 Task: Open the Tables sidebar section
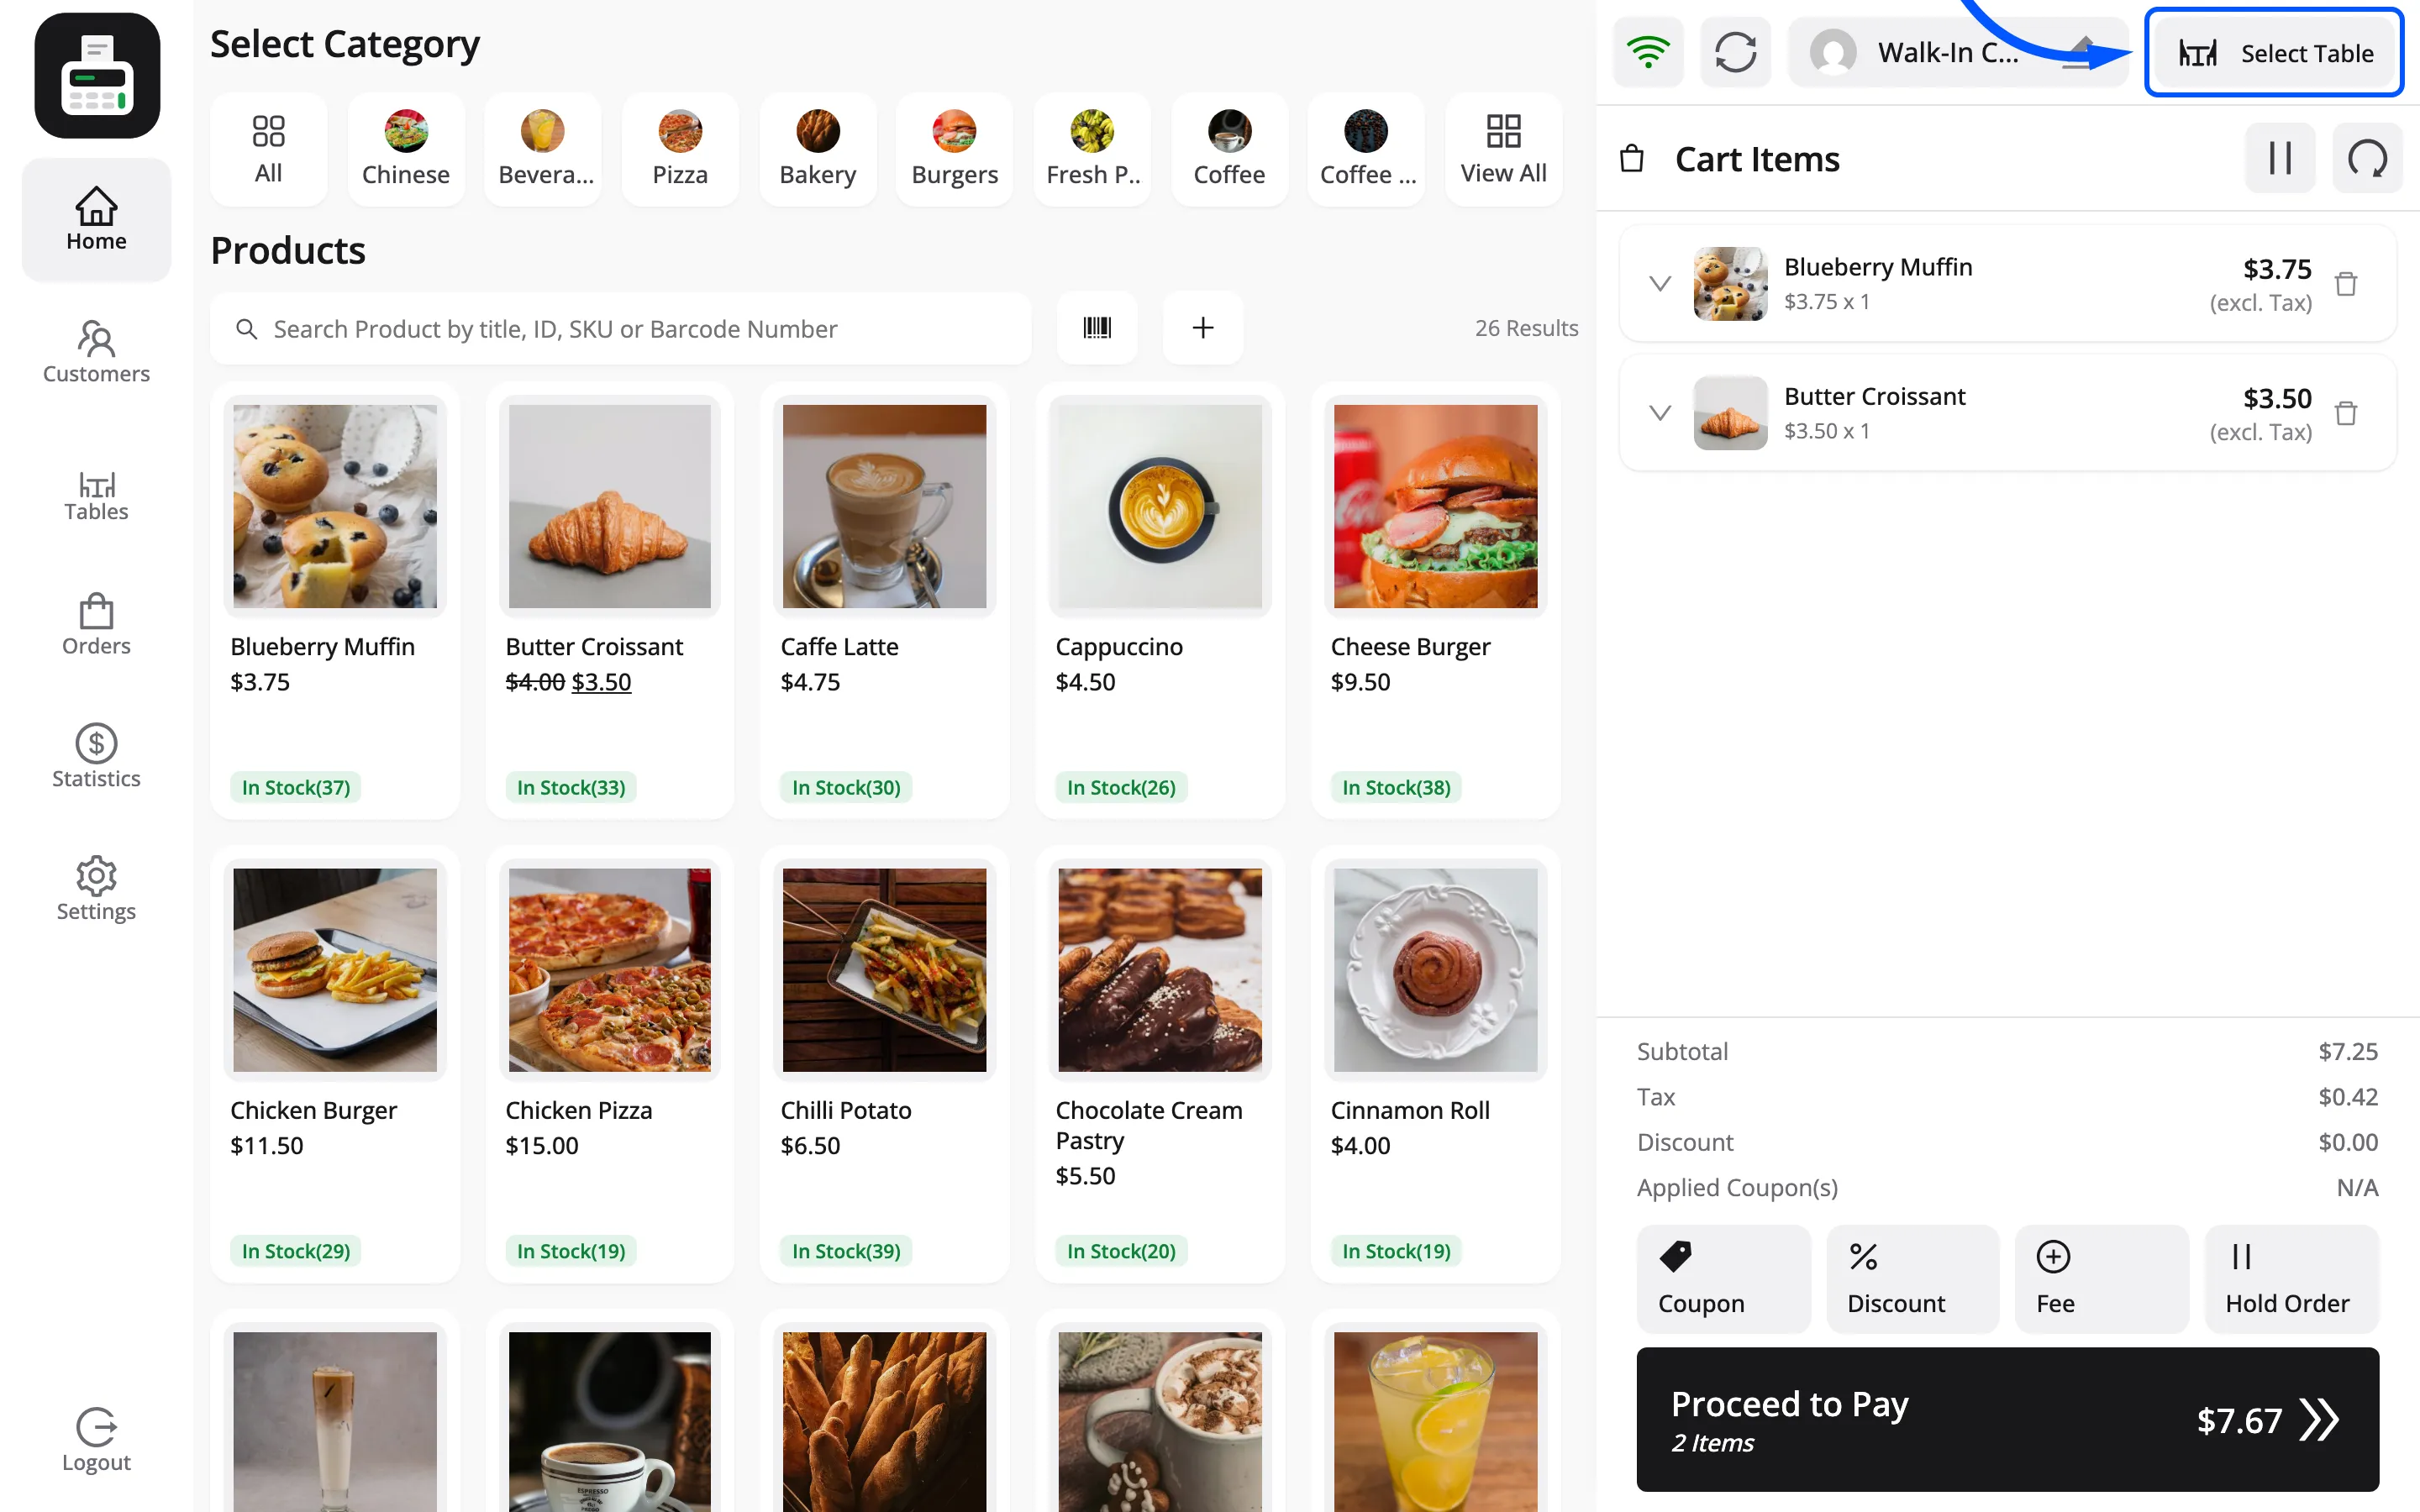pyautogui.click(x=96, y=496)
